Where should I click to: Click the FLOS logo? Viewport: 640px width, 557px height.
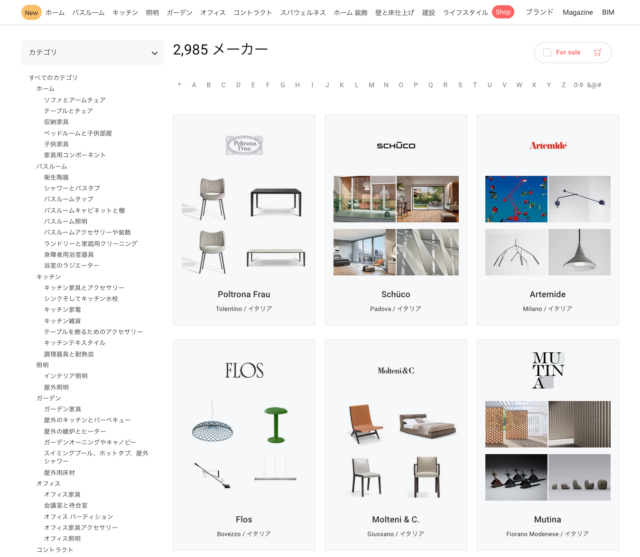[x=244, y=371]
